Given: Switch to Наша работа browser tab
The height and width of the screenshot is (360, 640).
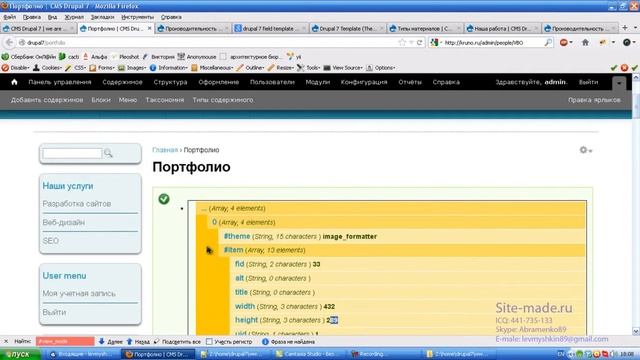Looking at the screenshot, I should click(502, 29).
